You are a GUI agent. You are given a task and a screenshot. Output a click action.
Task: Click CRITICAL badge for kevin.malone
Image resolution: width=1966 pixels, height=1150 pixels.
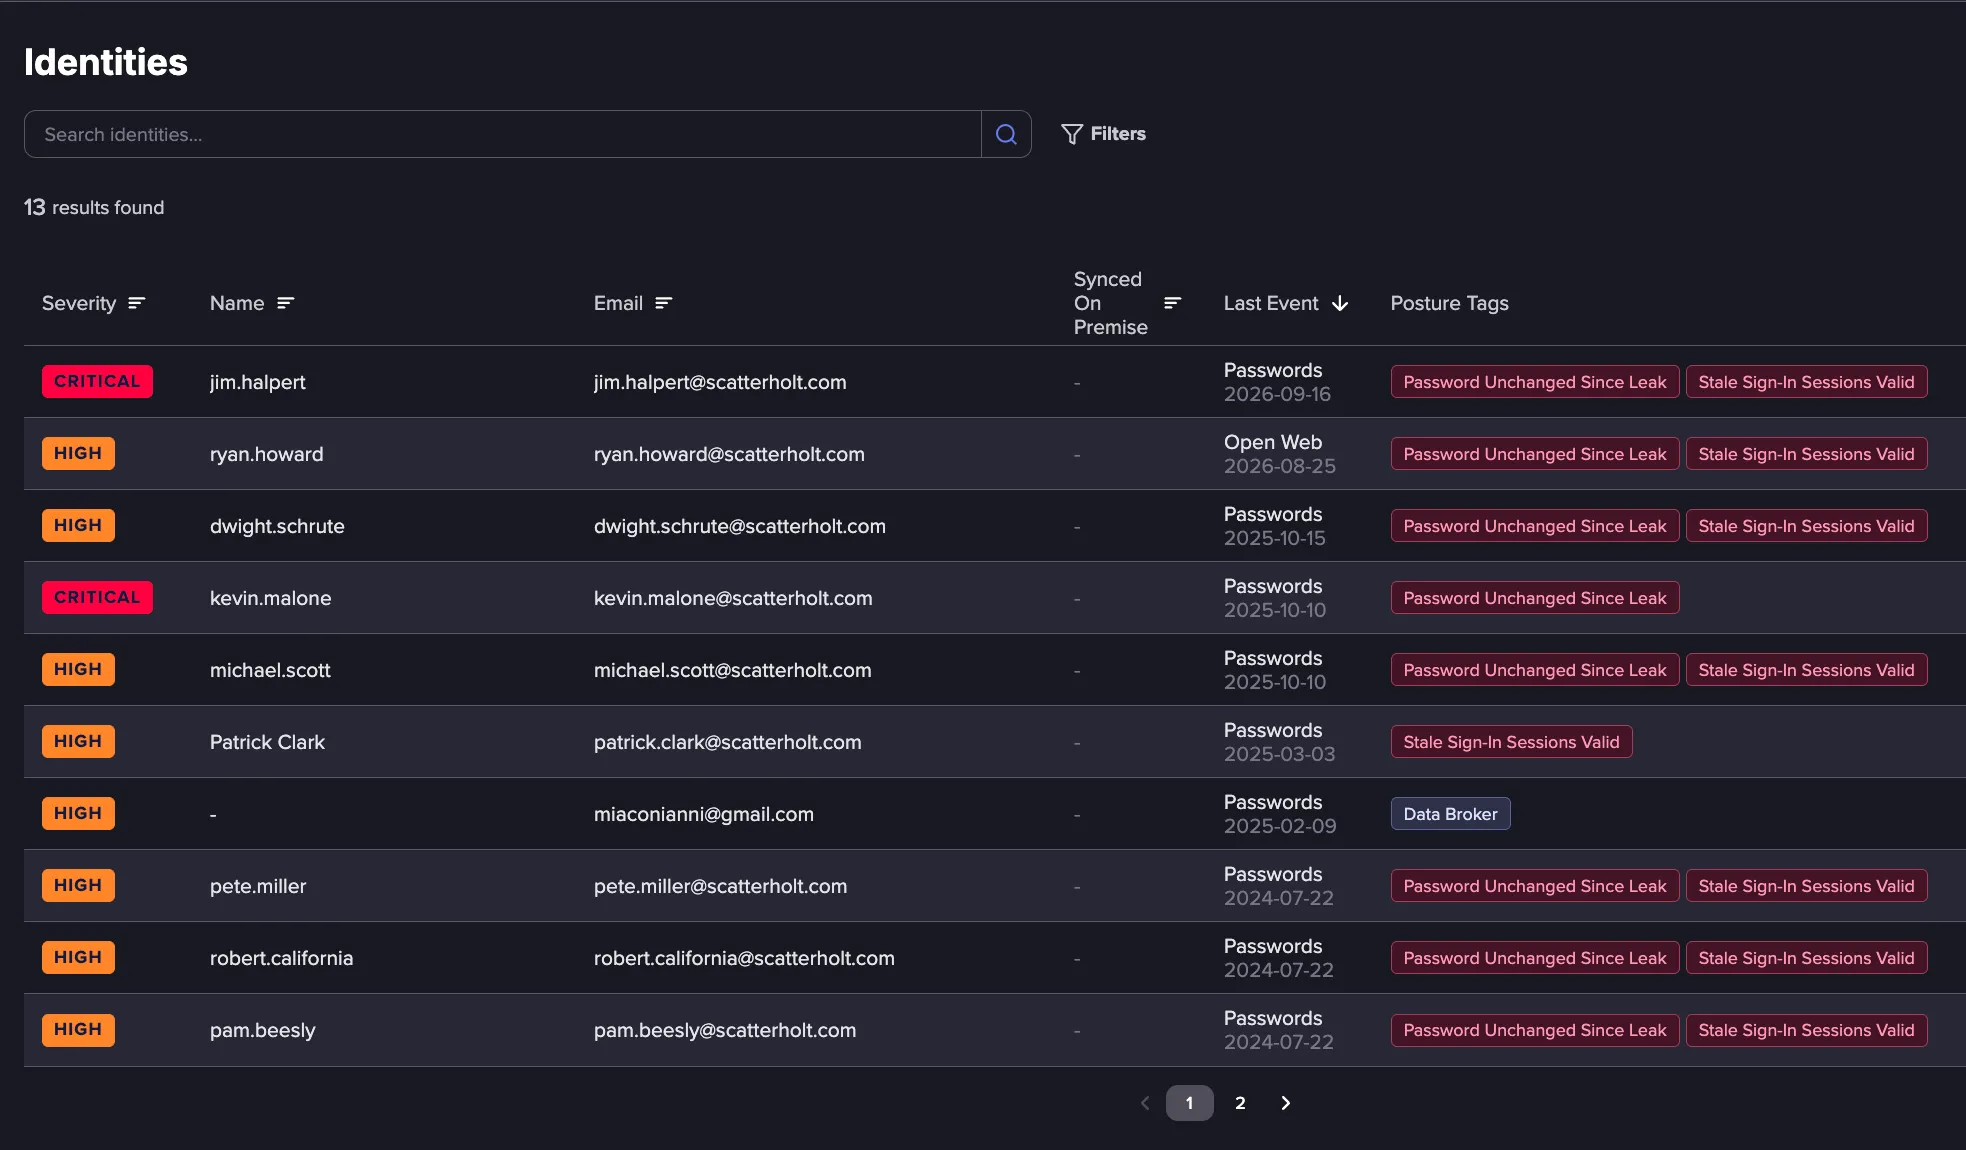click(x=97, y=597)
